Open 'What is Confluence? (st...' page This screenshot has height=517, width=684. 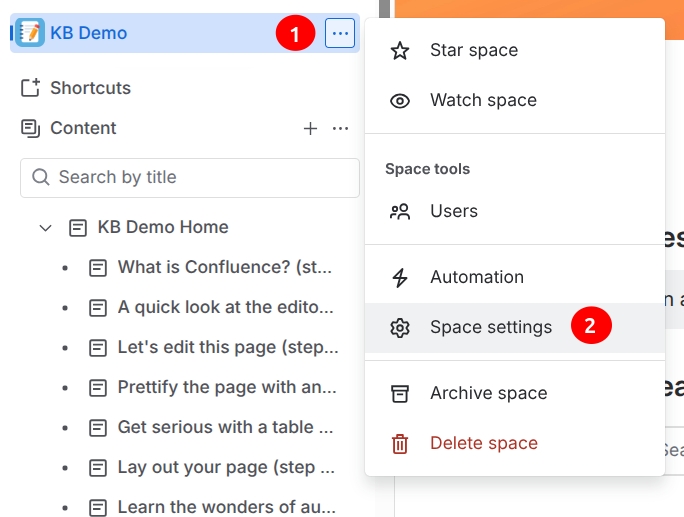point(225,267)
